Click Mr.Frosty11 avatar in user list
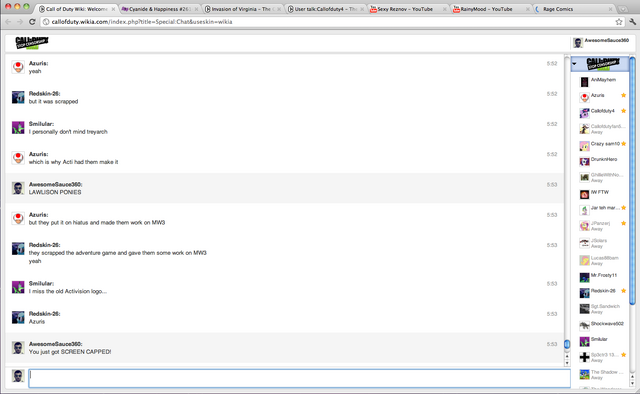640x394 pixels. 584,277
